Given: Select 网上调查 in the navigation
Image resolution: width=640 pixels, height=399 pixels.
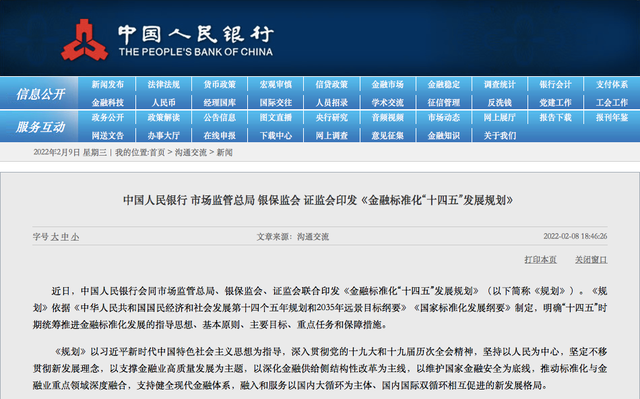Looking at the screenshot, I should pyautogui.click(x=331, y=135).
